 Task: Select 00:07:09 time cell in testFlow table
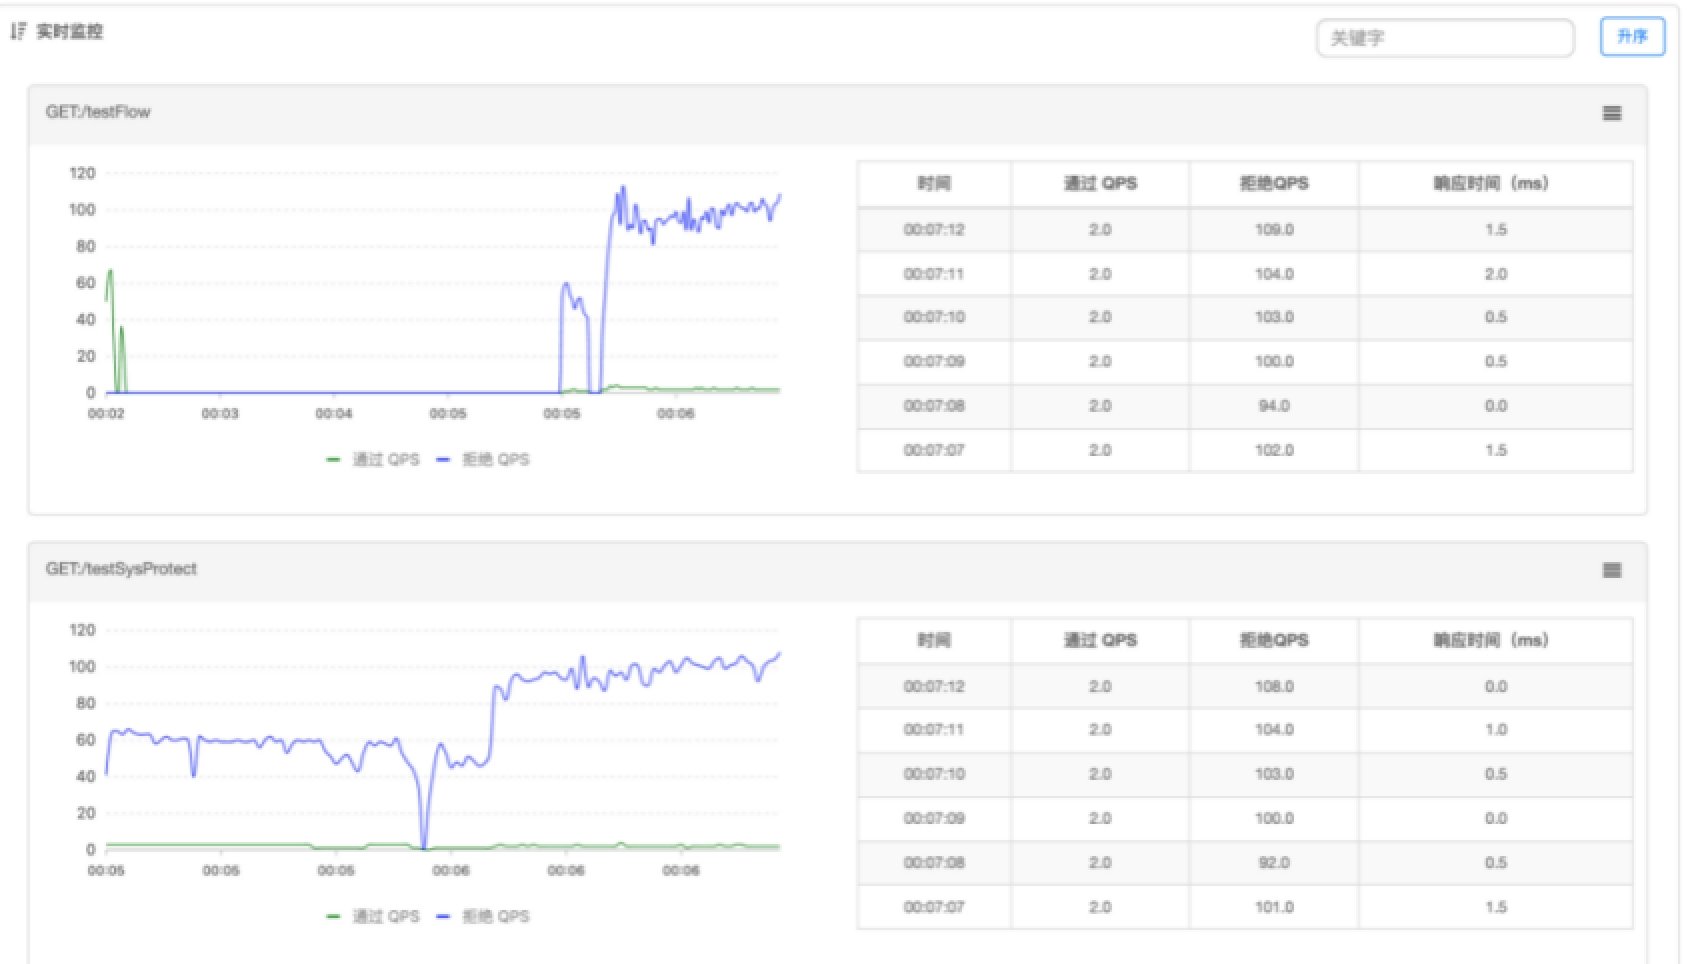(934, 362)
